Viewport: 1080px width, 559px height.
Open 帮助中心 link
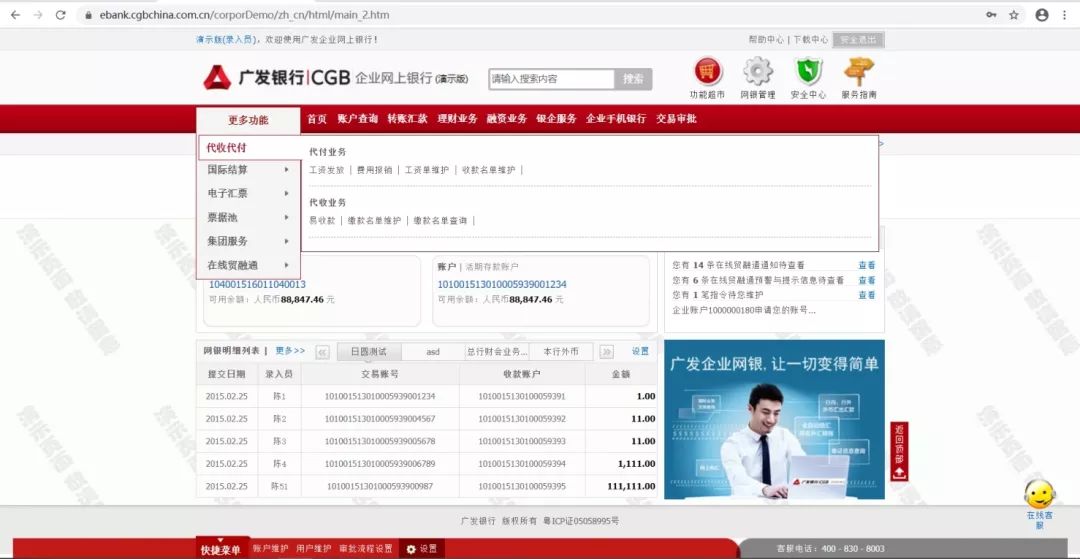tap(766, 40)
